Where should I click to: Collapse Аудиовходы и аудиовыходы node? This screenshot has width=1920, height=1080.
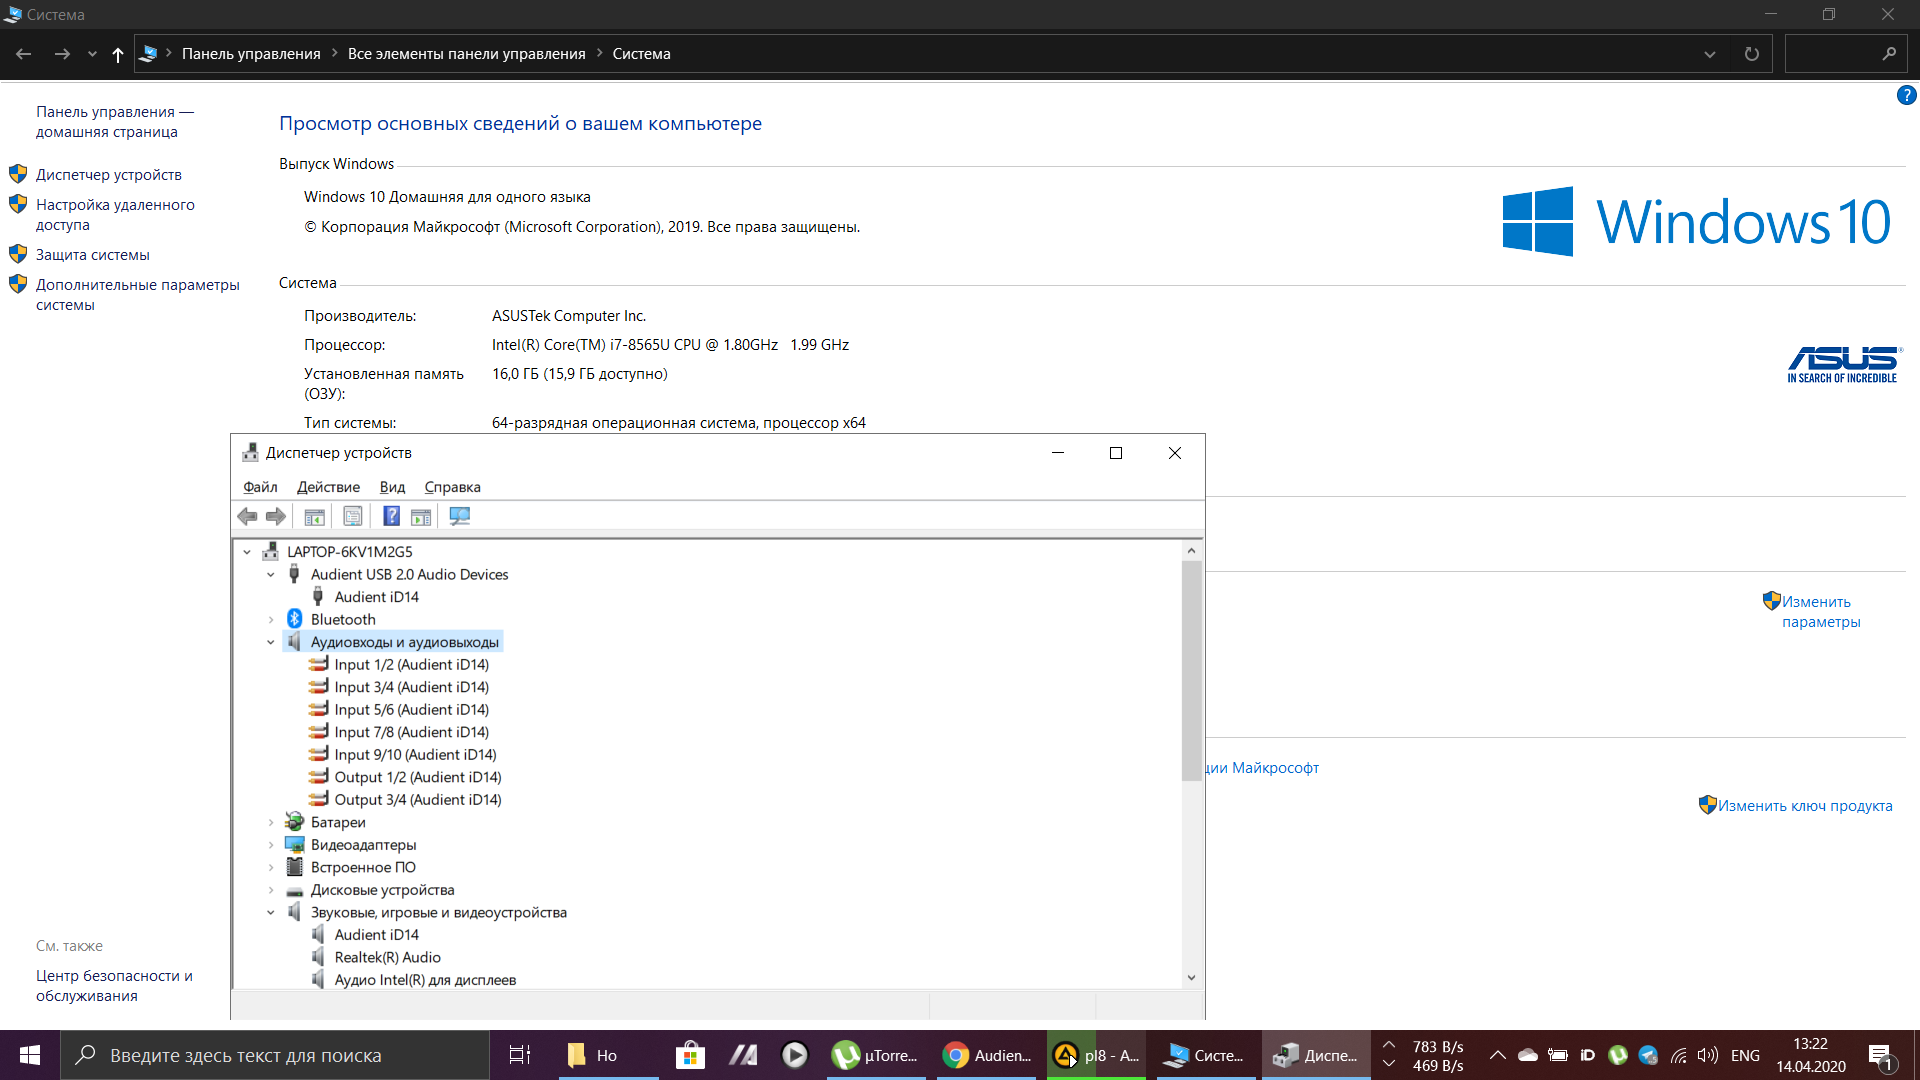point(271,642)
